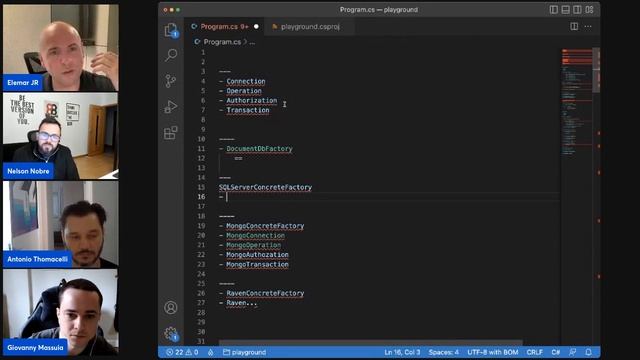
Task: Select Elemar JR video tile
Action: 61,48
